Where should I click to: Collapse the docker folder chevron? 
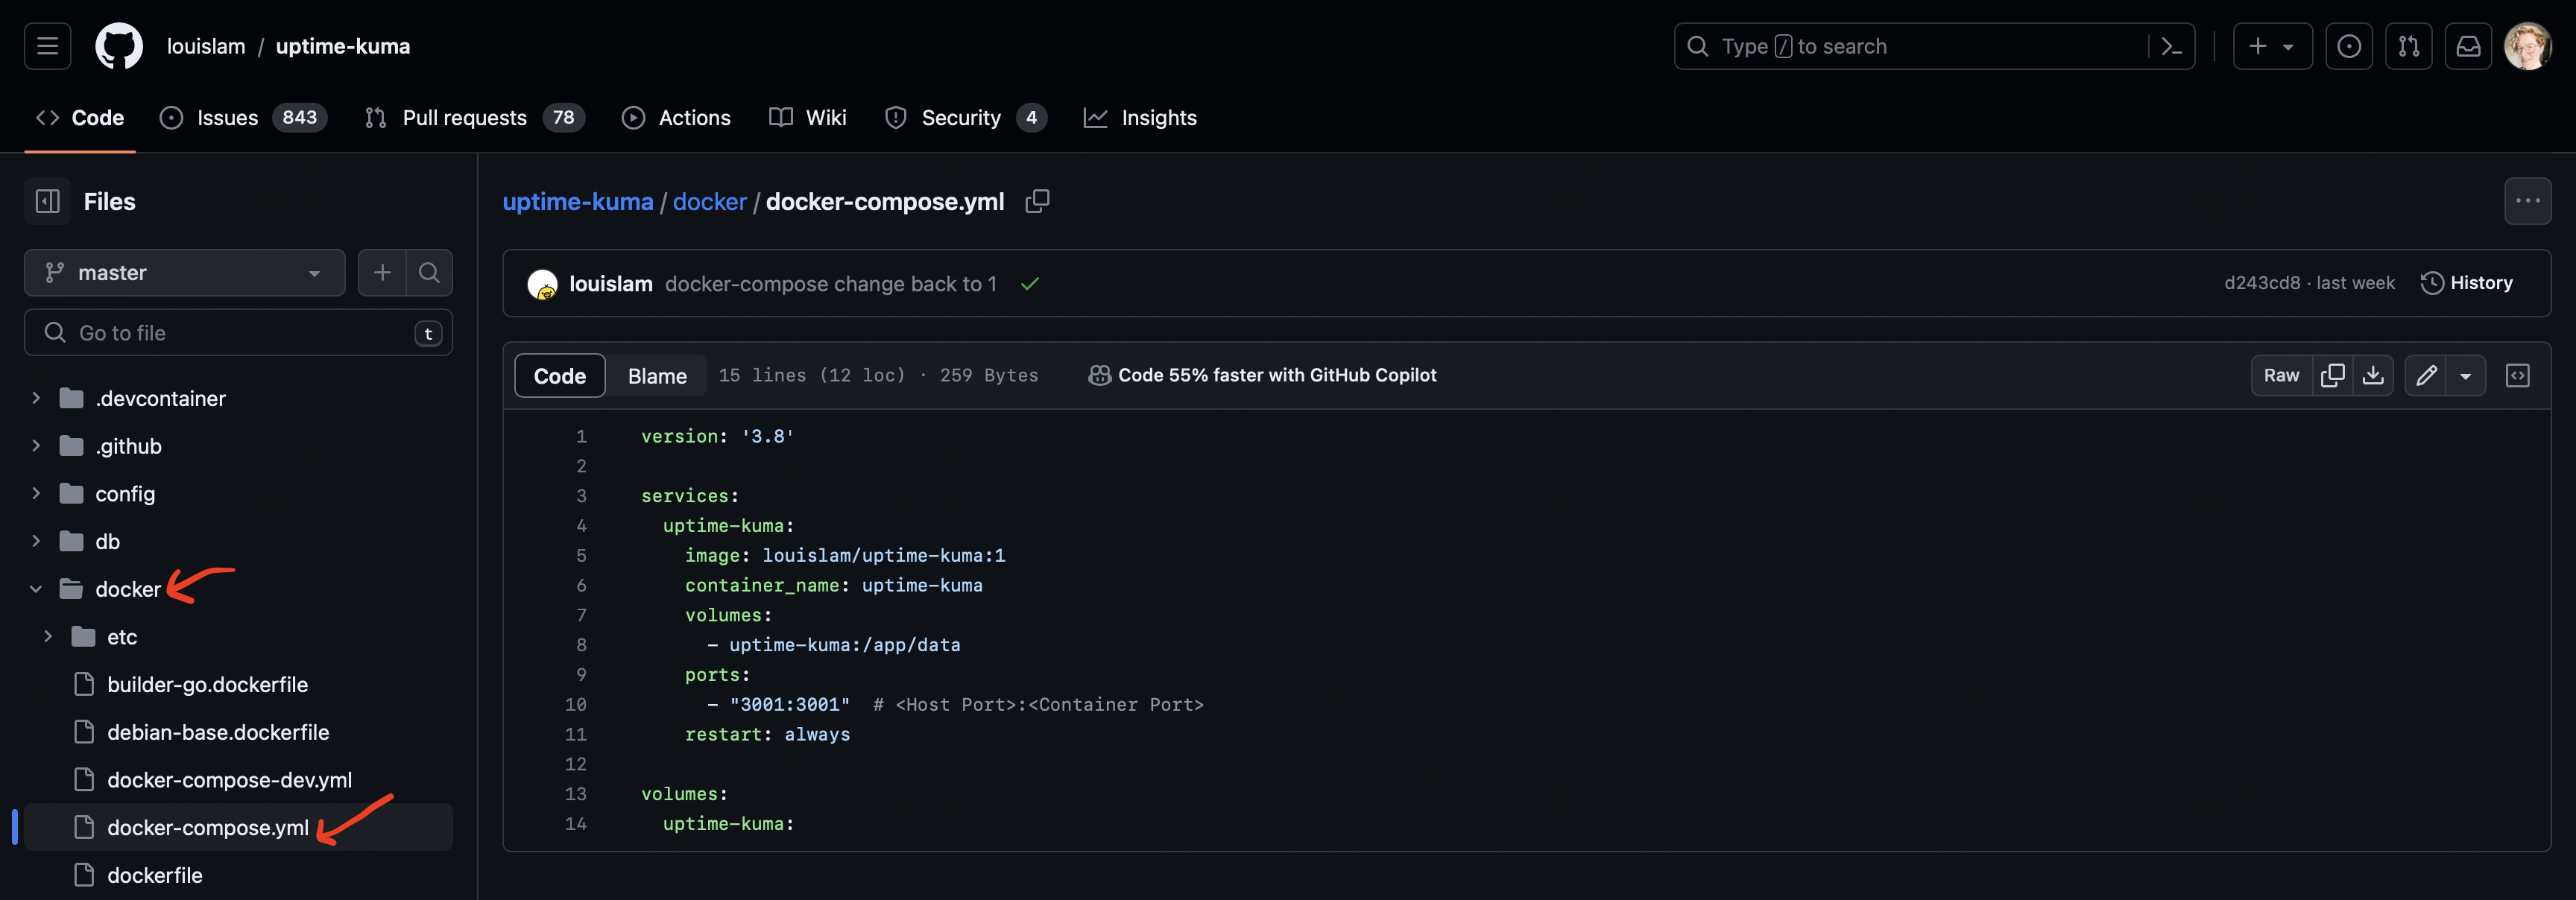coord(36,589)
